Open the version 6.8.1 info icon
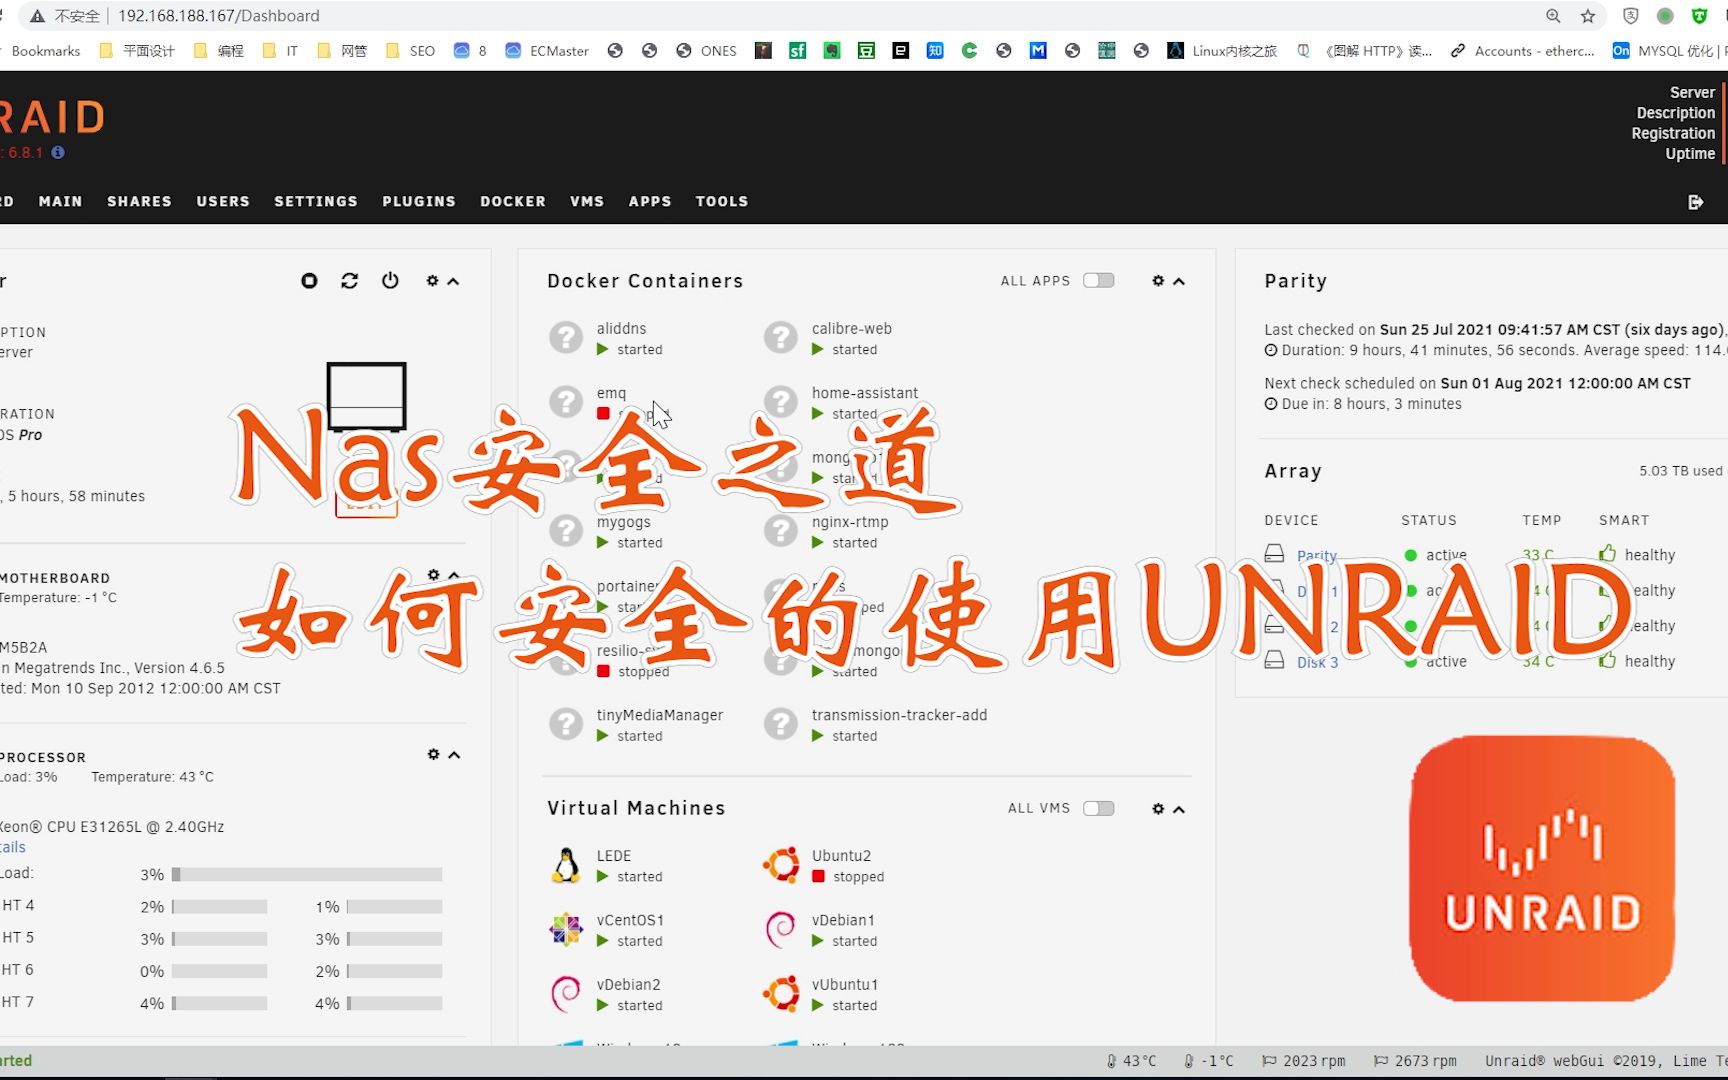1728x1080 pixels. click(57, 153)
